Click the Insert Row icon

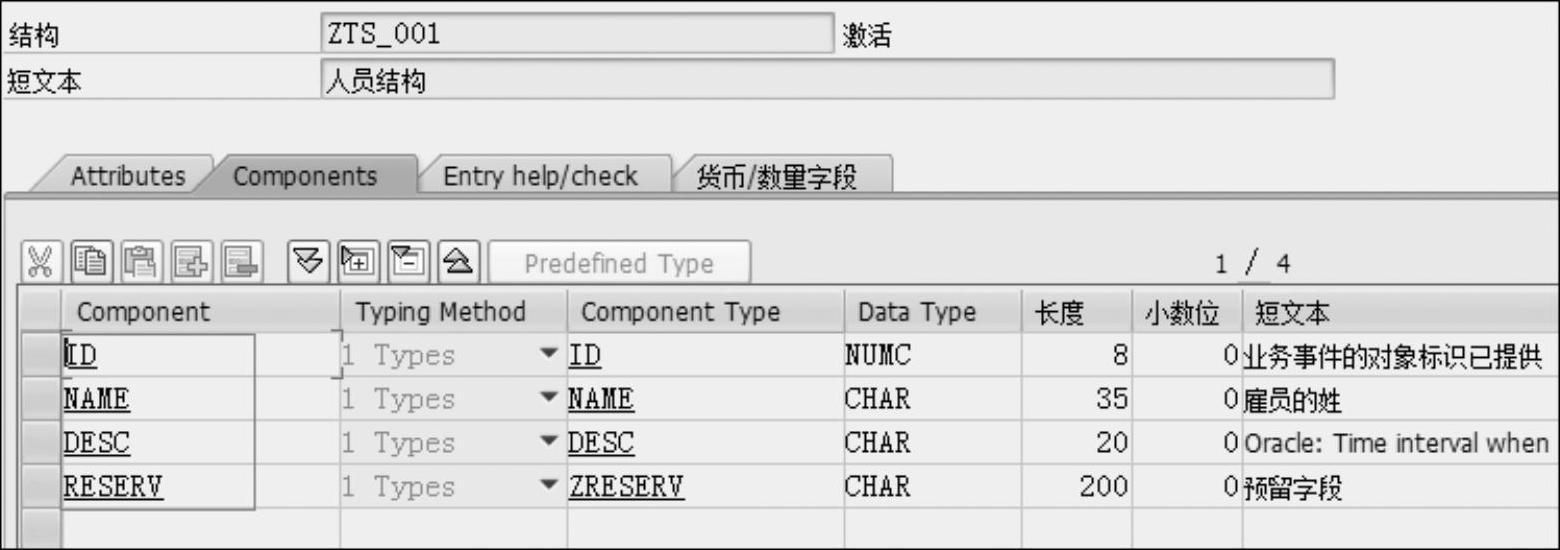pos(190,263)
